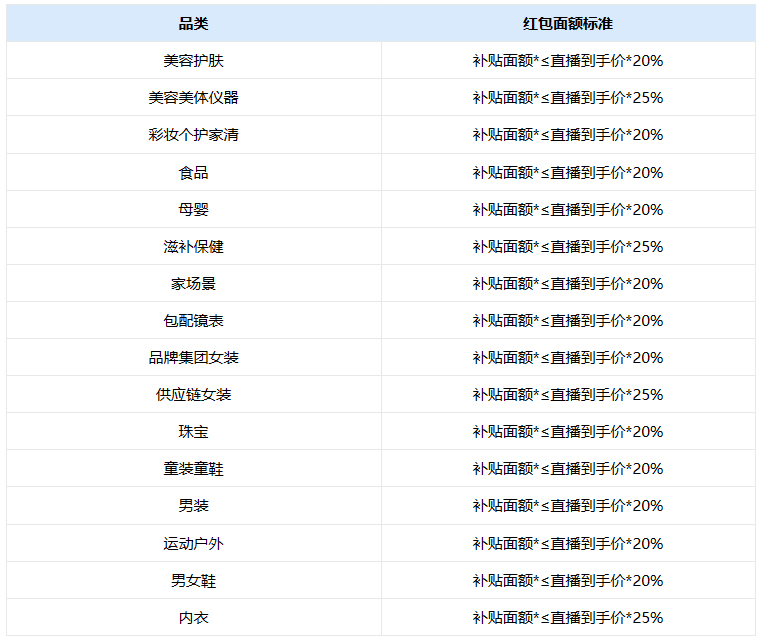Select the 母婴 category cell
The height and width of the screenshot is (642, 763).
(193, 210)
